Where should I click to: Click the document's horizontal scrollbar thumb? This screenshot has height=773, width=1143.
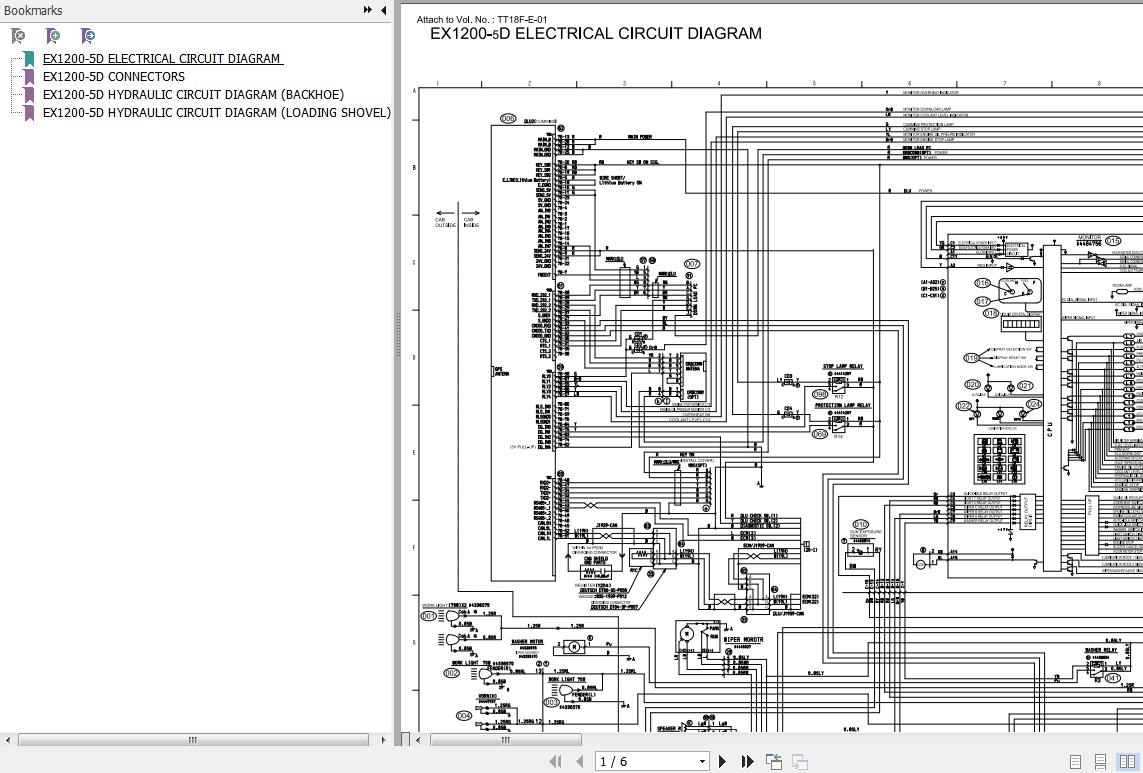pos(506,740)
